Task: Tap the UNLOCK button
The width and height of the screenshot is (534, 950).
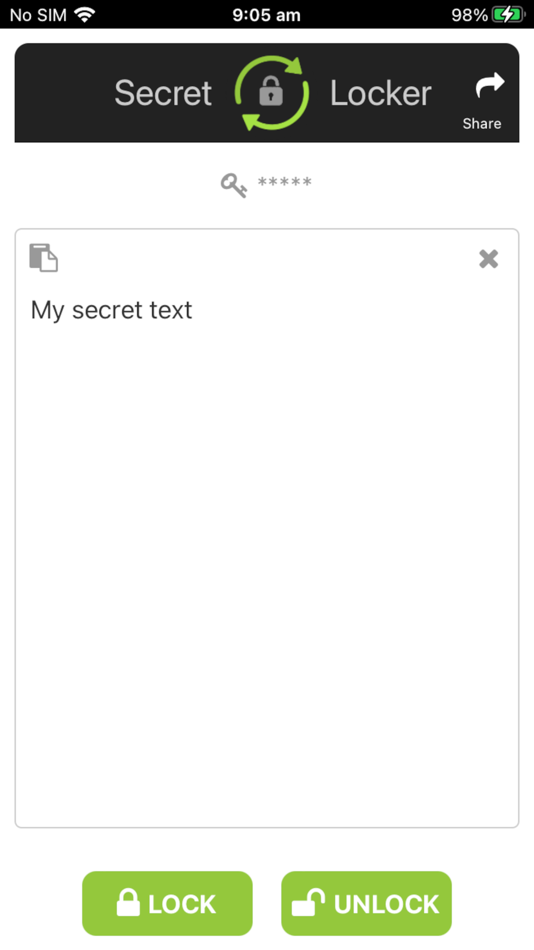Action: pos(366,903)
